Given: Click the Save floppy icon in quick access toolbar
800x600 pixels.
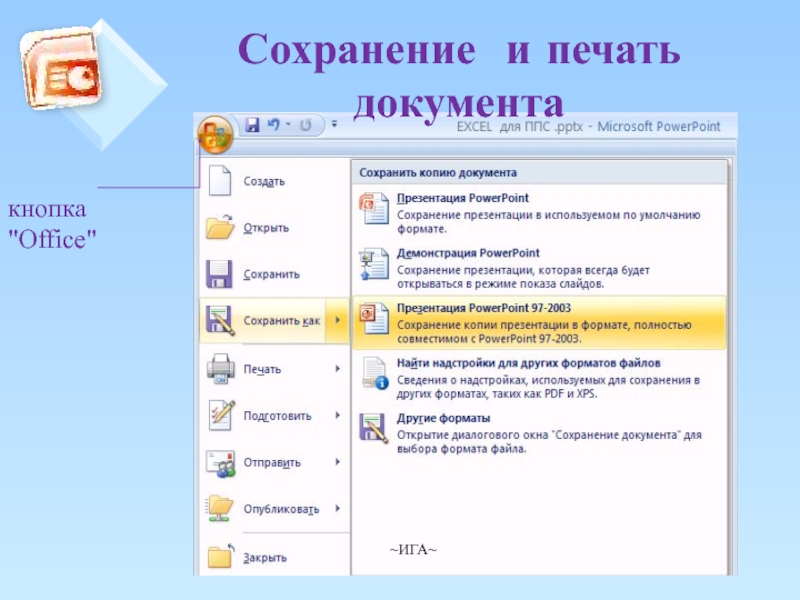Looking at the screenshot, I should (252, 124).
